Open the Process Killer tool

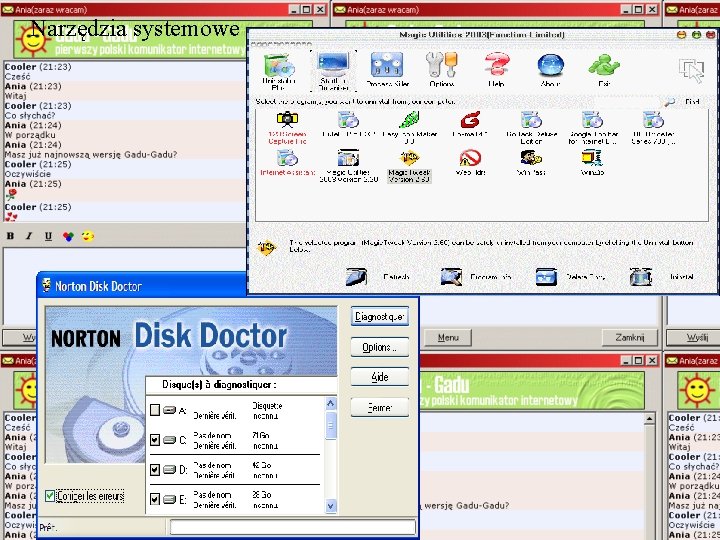388,70
